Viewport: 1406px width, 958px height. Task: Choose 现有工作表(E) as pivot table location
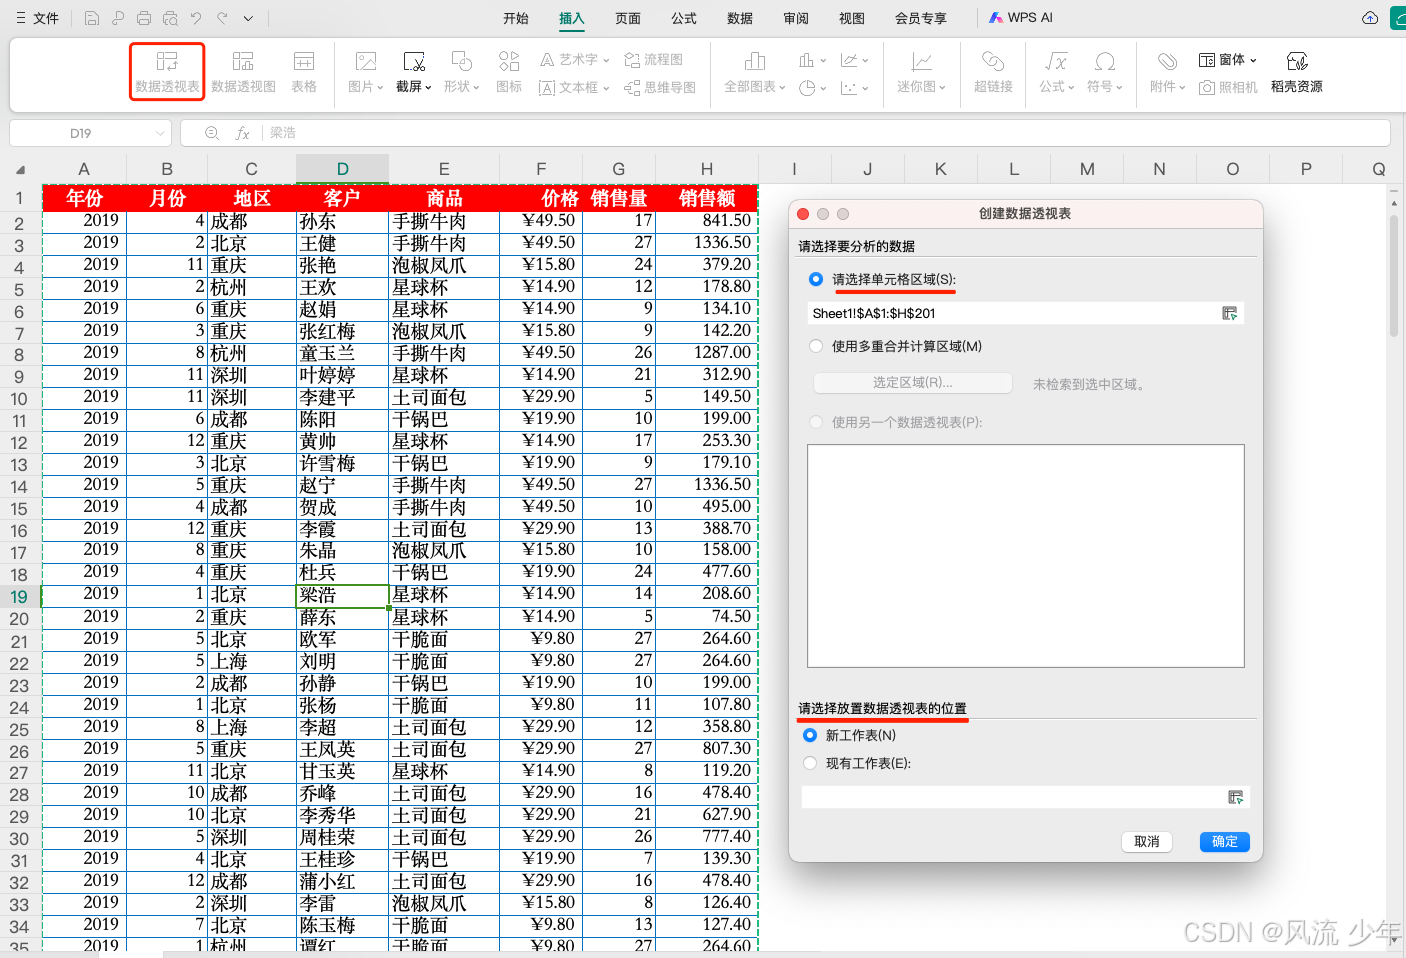[x=809, y=762]
